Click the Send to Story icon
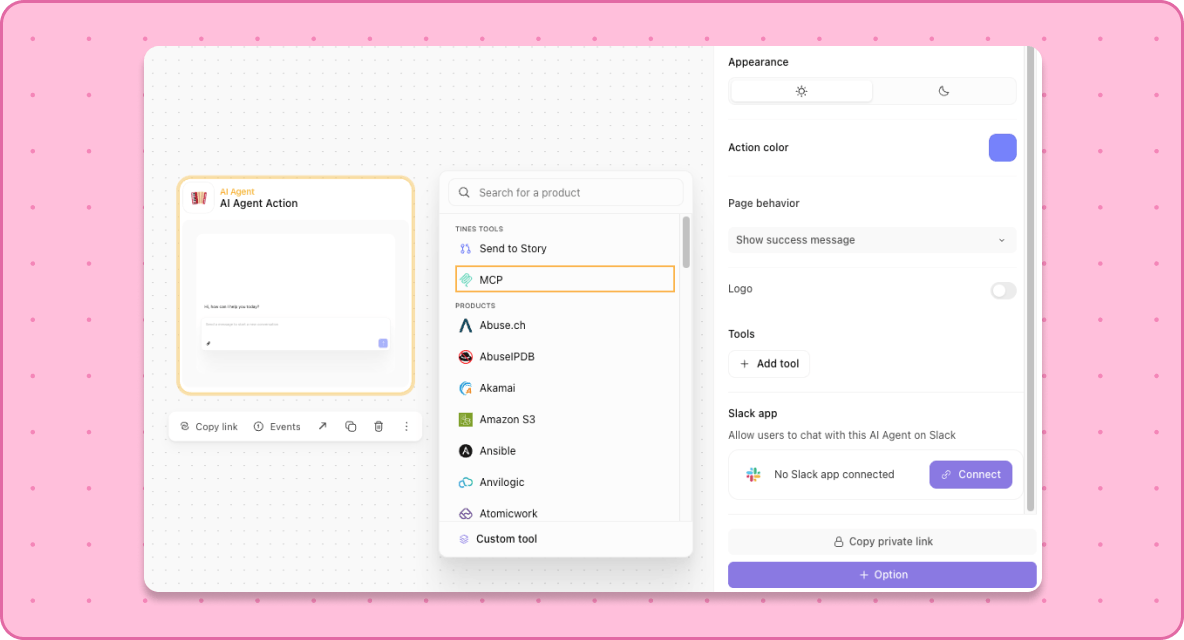Screen dimensions: 1184x640 pos(465,248)
